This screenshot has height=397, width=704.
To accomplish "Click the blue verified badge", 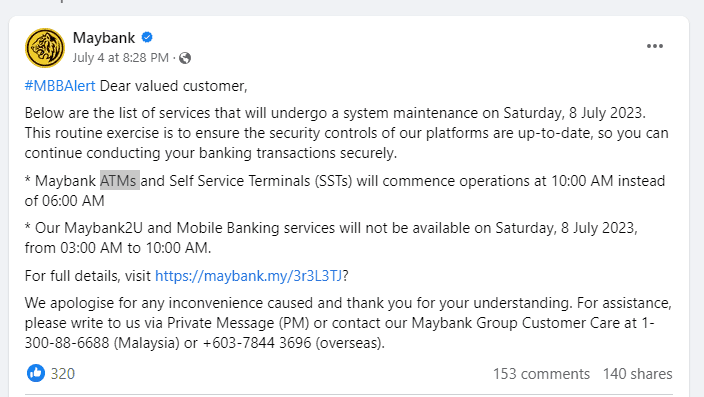I will (x=147, y=37).
